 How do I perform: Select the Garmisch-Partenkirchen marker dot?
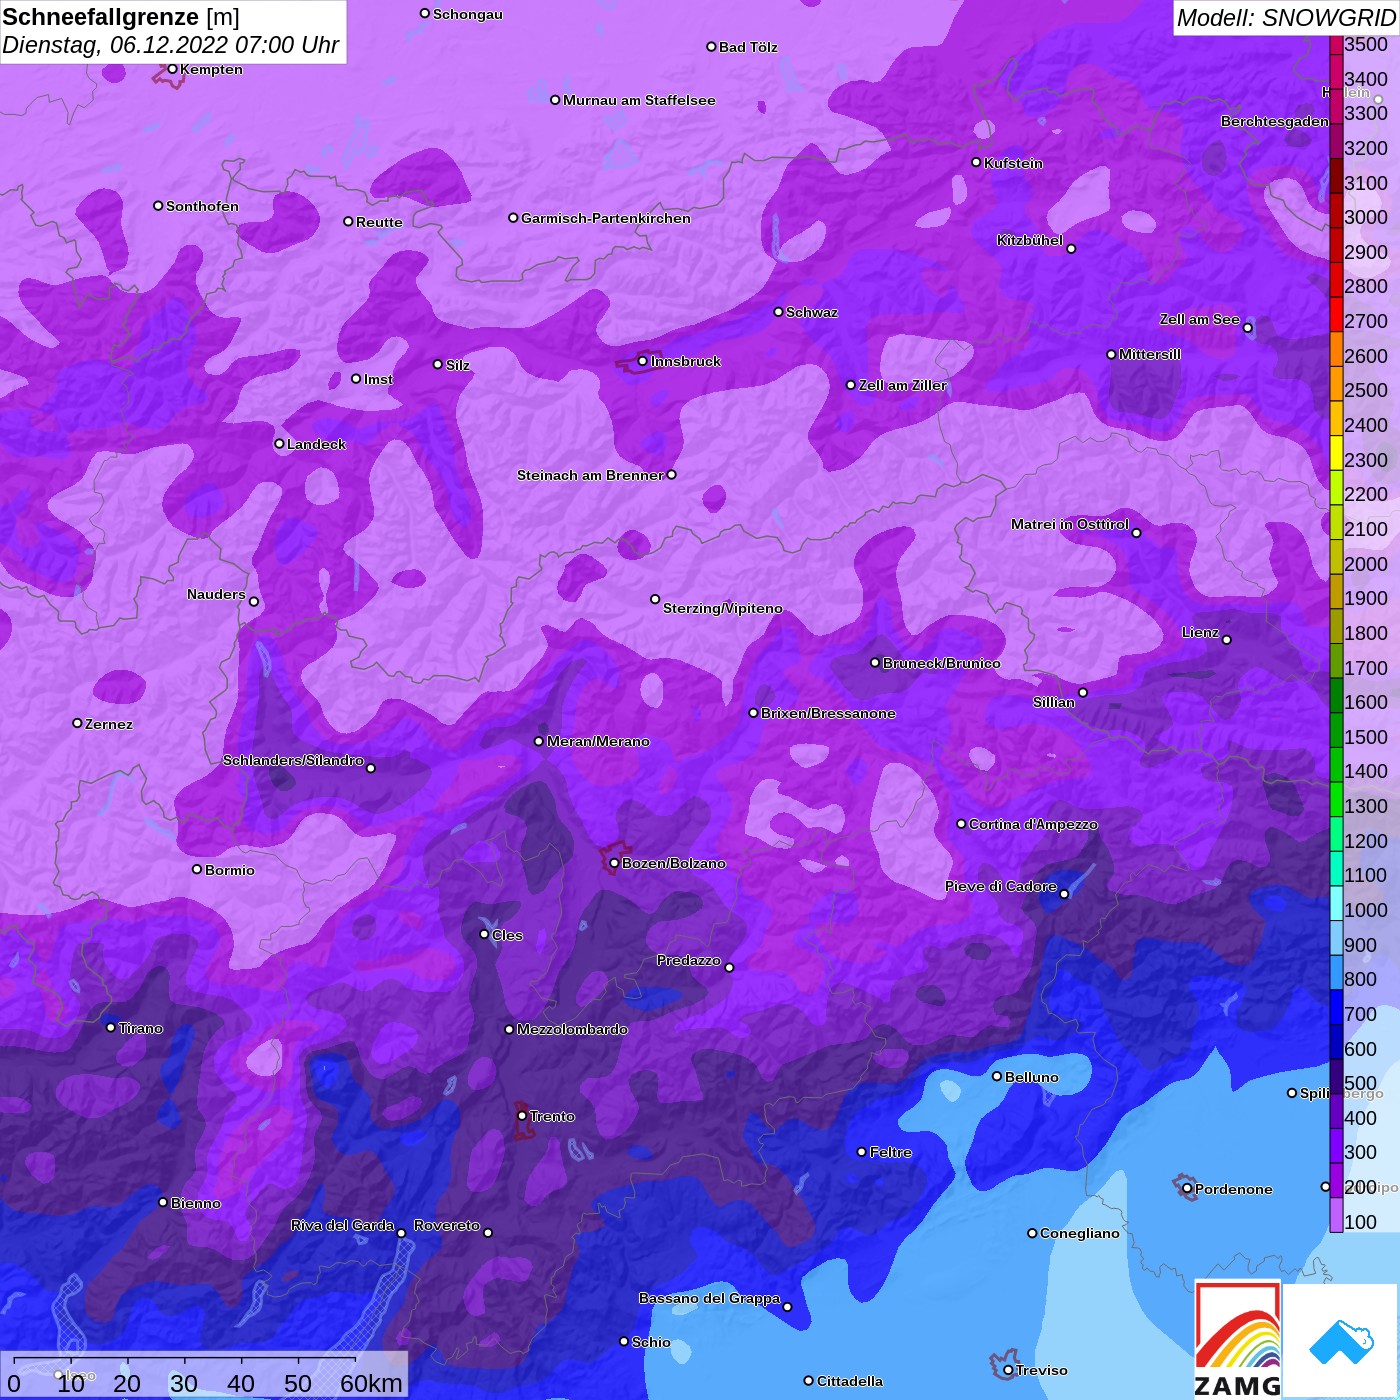(x=513, y=218)
